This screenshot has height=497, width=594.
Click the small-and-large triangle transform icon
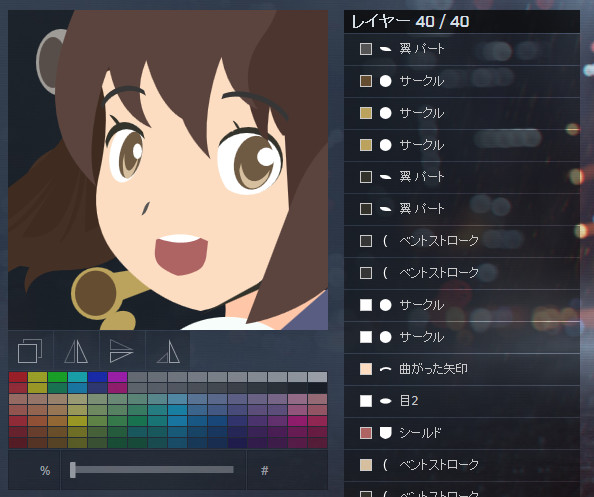click(x=168, y=352)
